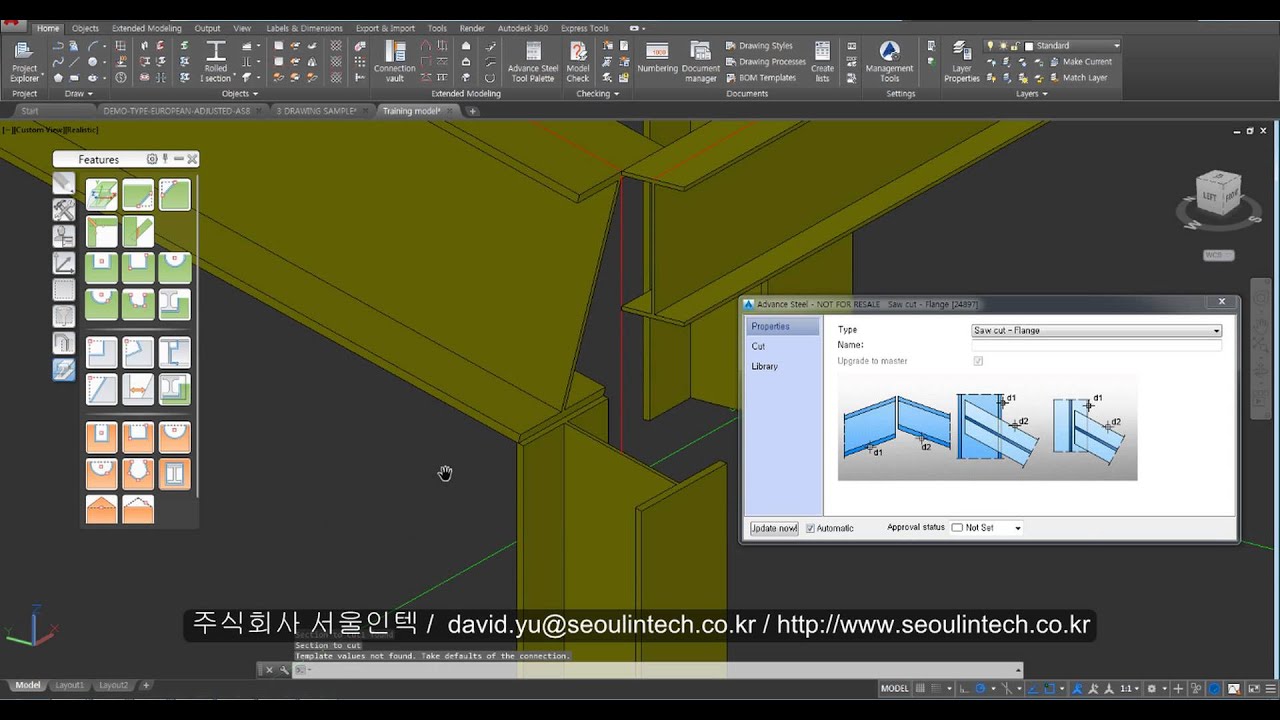Open the Layout1 tab

tap(70, 685)
